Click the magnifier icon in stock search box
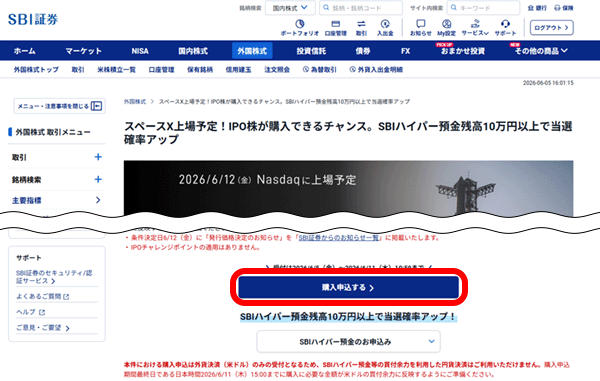This screenshot has width=600, height=381. [x=326, y=8]
